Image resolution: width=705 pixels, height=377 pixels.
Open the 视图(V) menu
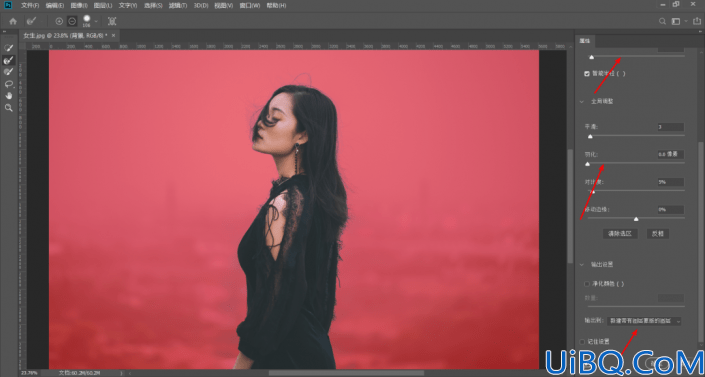pyautogui.click(x=223, y=5)
